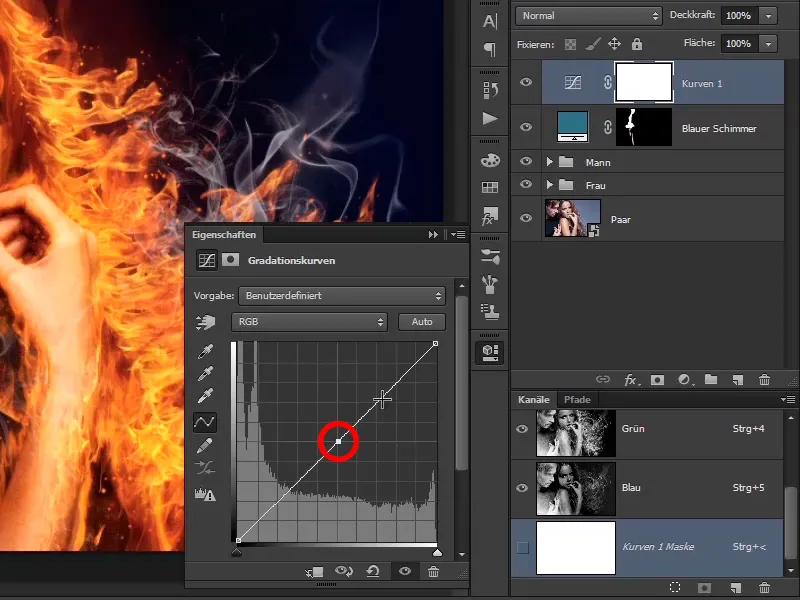The image size is (800, 600).
Task: Add a layer style with fx button
Action: (x=632, y=380)
